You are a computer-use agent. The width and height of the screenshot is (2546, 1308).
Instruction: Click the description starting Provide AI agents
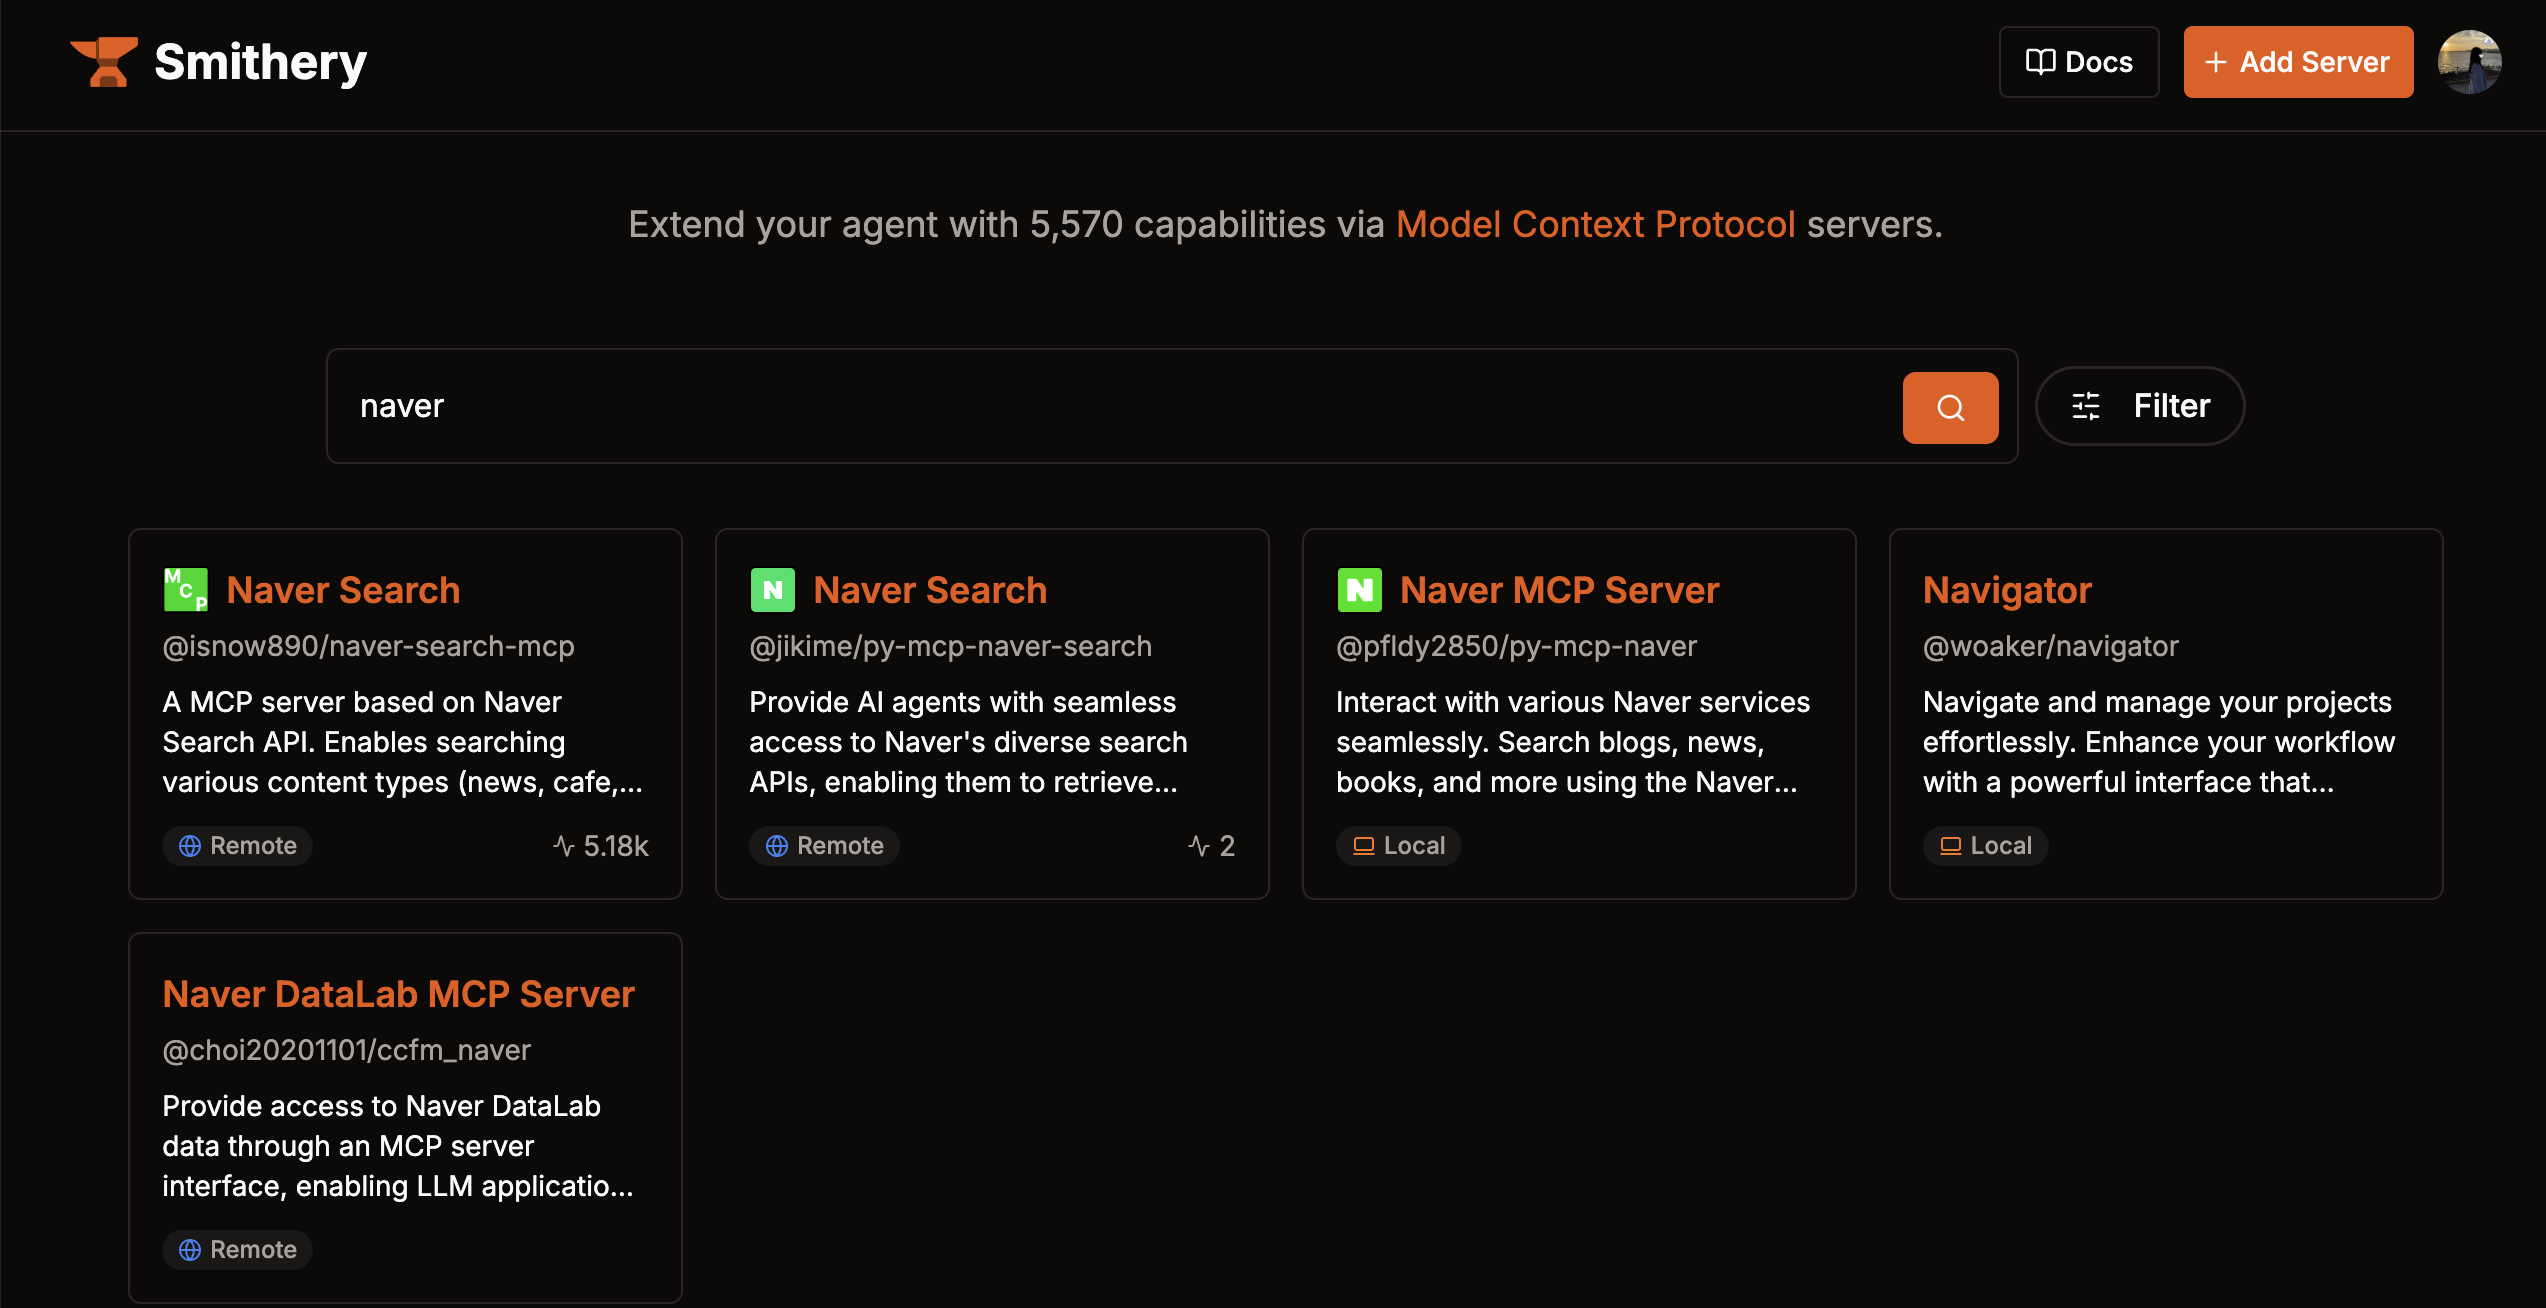(x=968, y=742)
